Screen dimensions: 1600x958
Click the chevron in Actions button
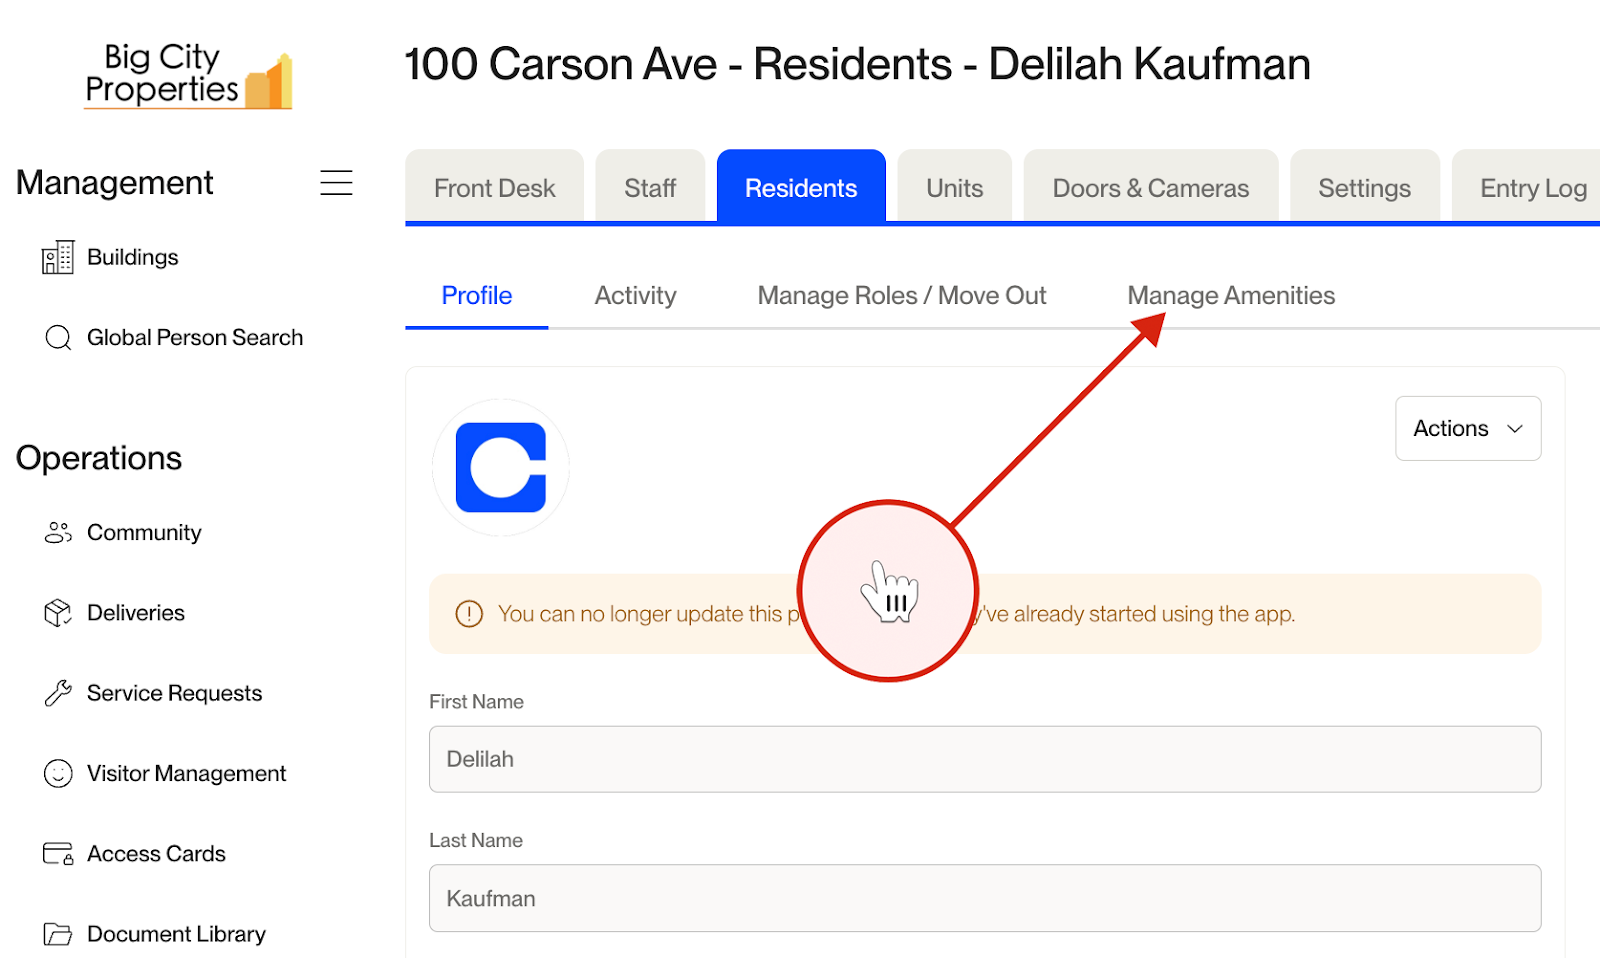click(x=1515, y=429)
